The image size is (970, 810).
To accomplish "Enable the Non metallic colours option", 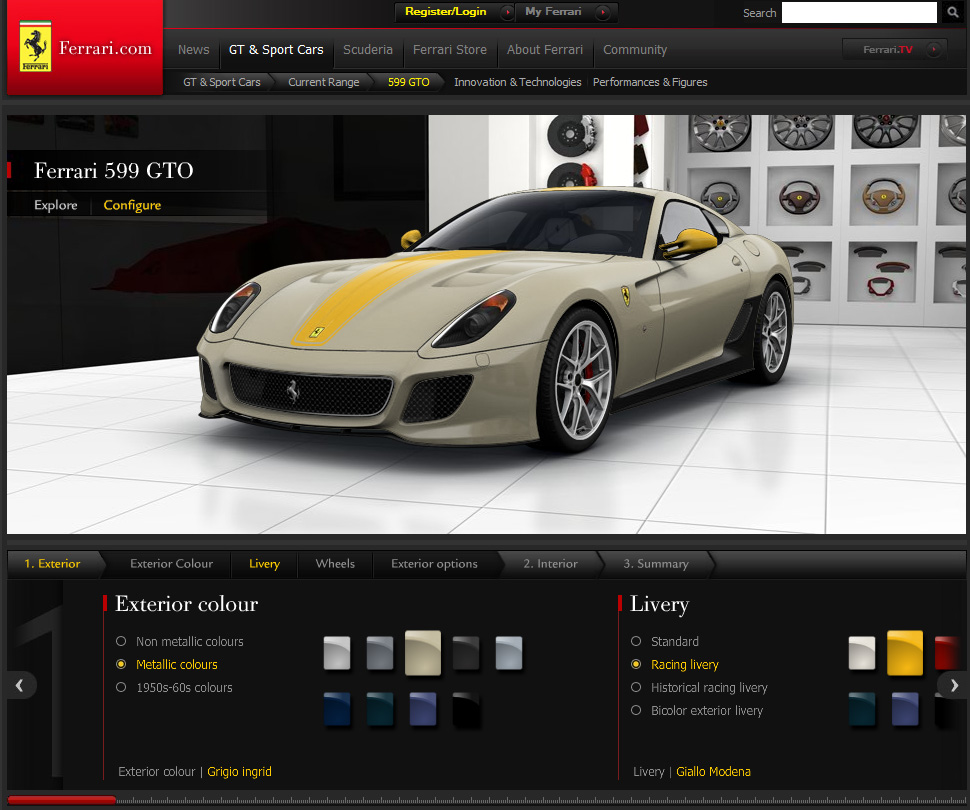I will 121,641.
